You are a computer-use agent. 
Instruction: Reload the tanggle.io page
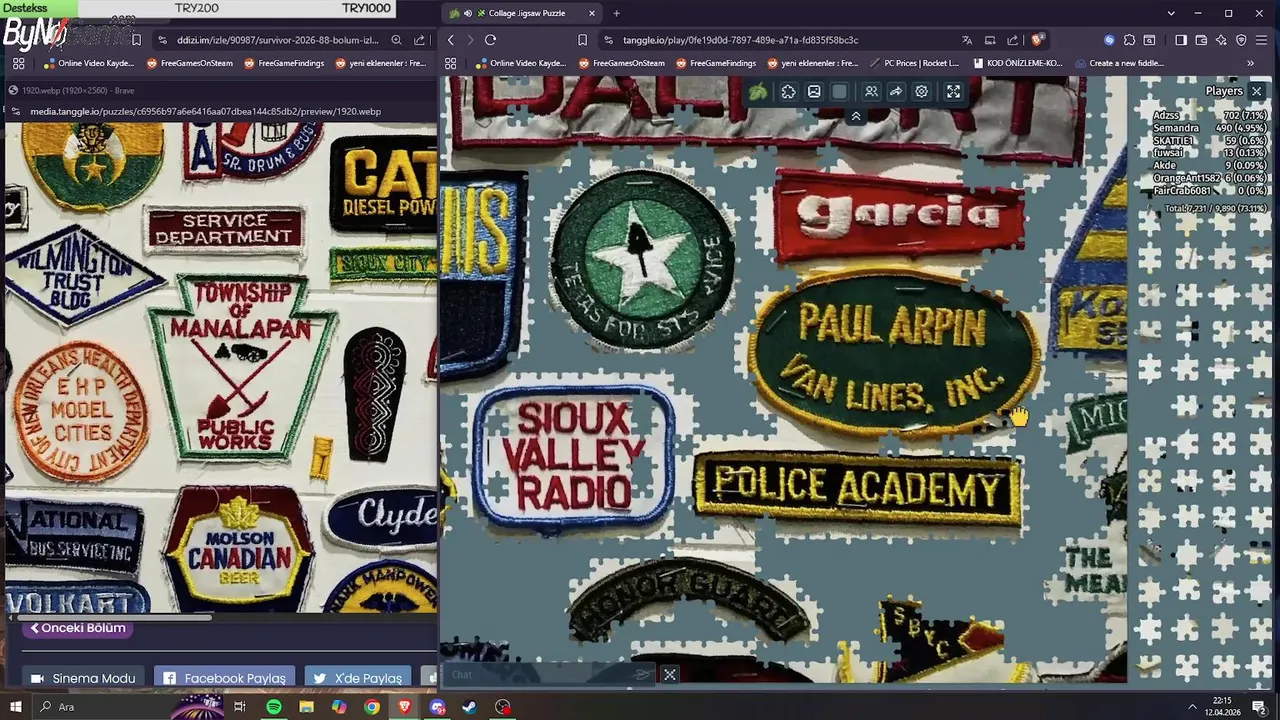tap(490, 40)
